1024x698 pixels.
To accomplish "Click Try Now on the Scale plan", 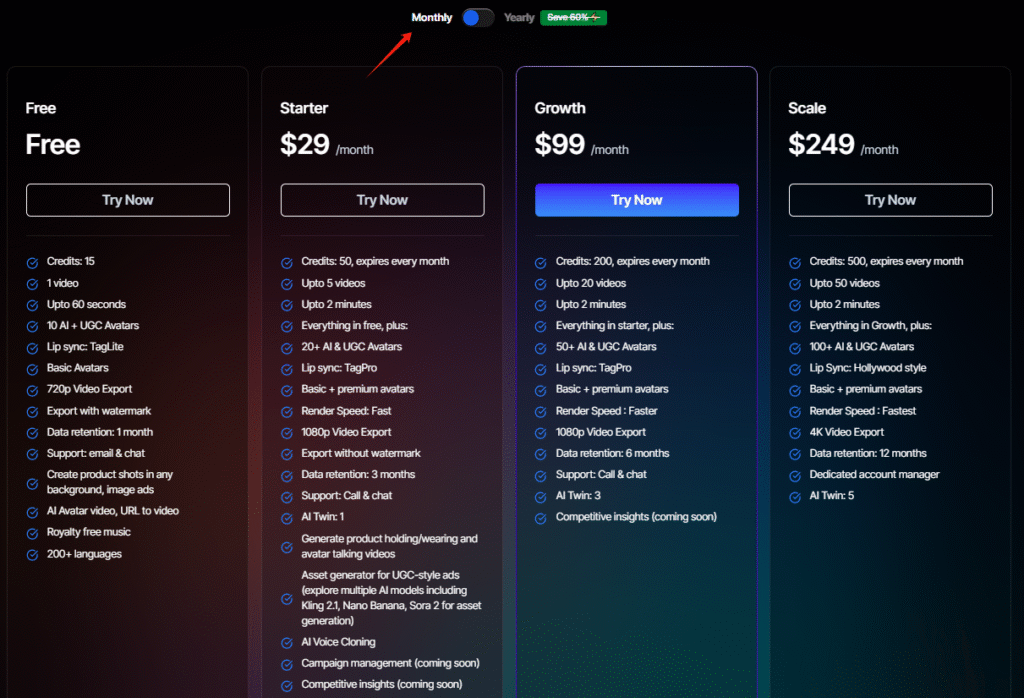I will click(889, 200).
